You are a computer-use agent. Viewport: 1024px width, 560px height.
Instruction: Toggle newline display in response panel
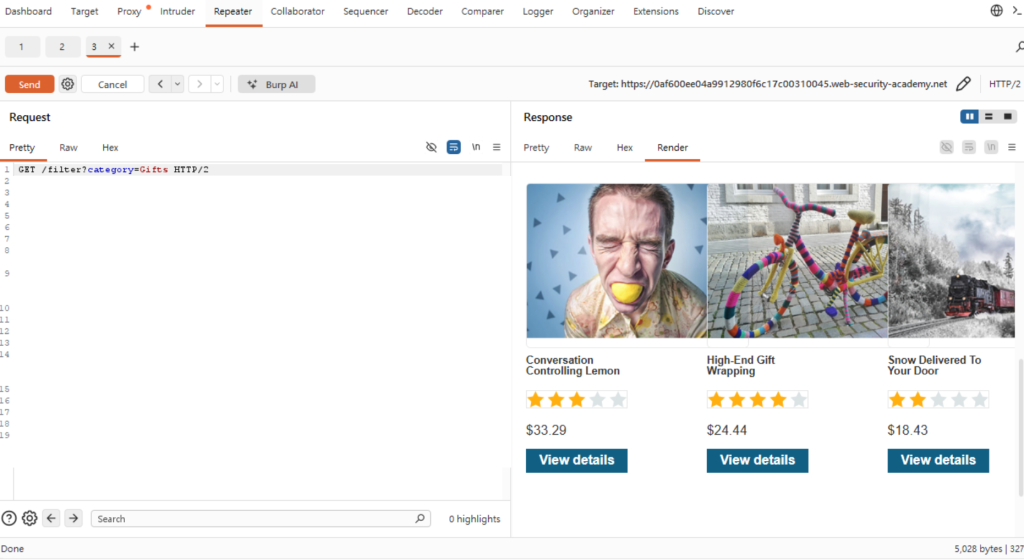(991, 147)
